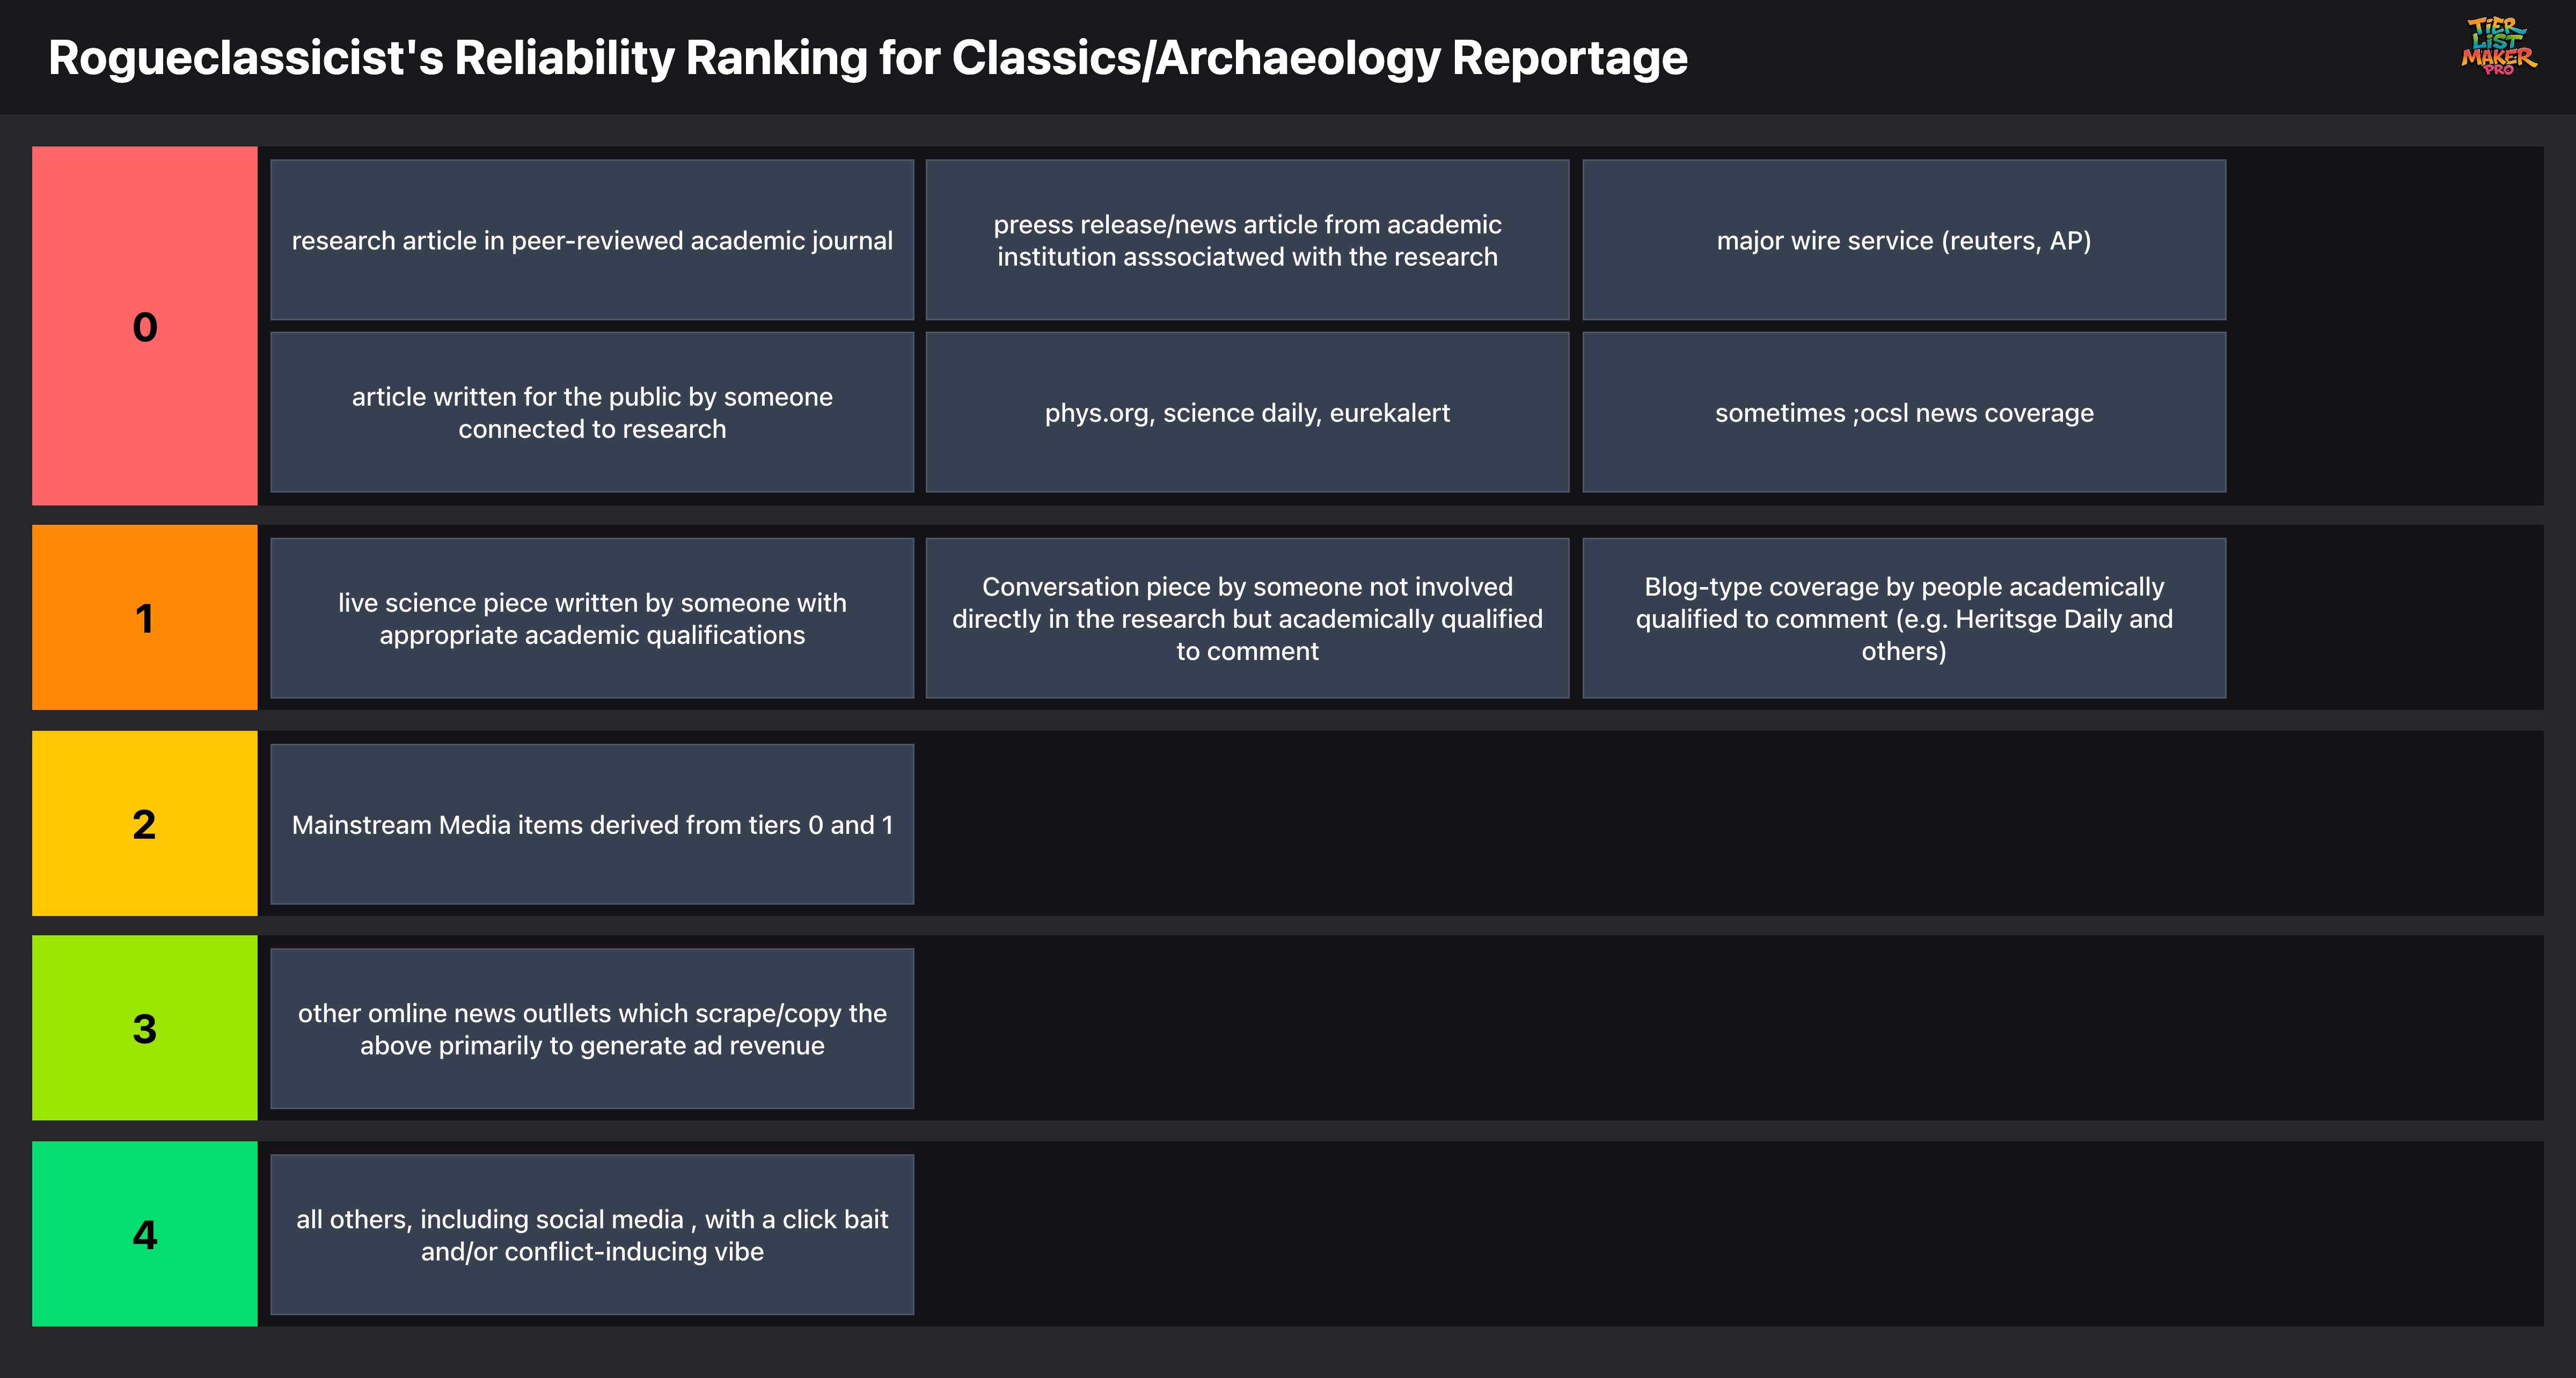Image resolution: width=2576 pixels, height=1378 pixels.
Task: Click the phys.org, science daily, eurekalert card
Action: pyautogui.click(x=1247, y=412)
